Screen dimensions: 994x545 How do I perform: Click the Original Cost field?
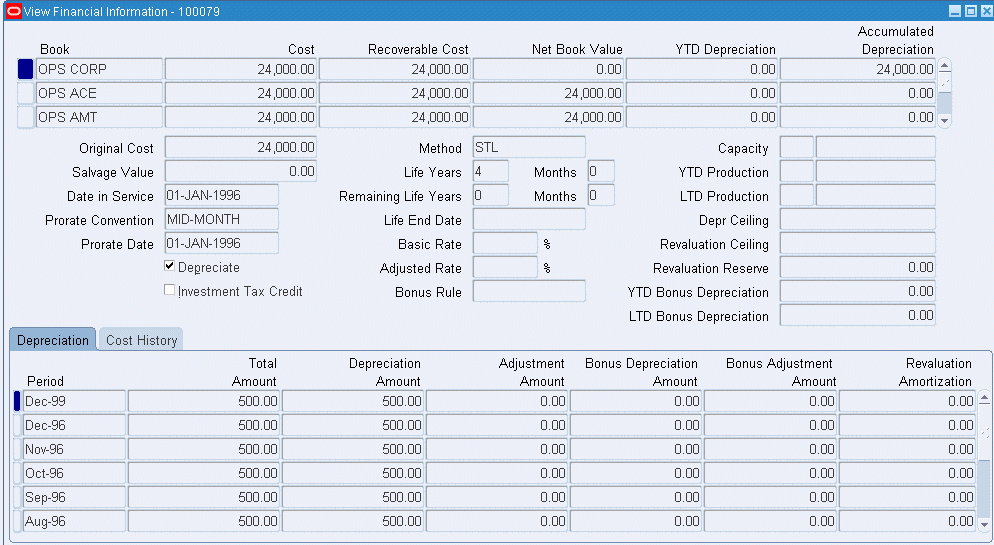241,147
